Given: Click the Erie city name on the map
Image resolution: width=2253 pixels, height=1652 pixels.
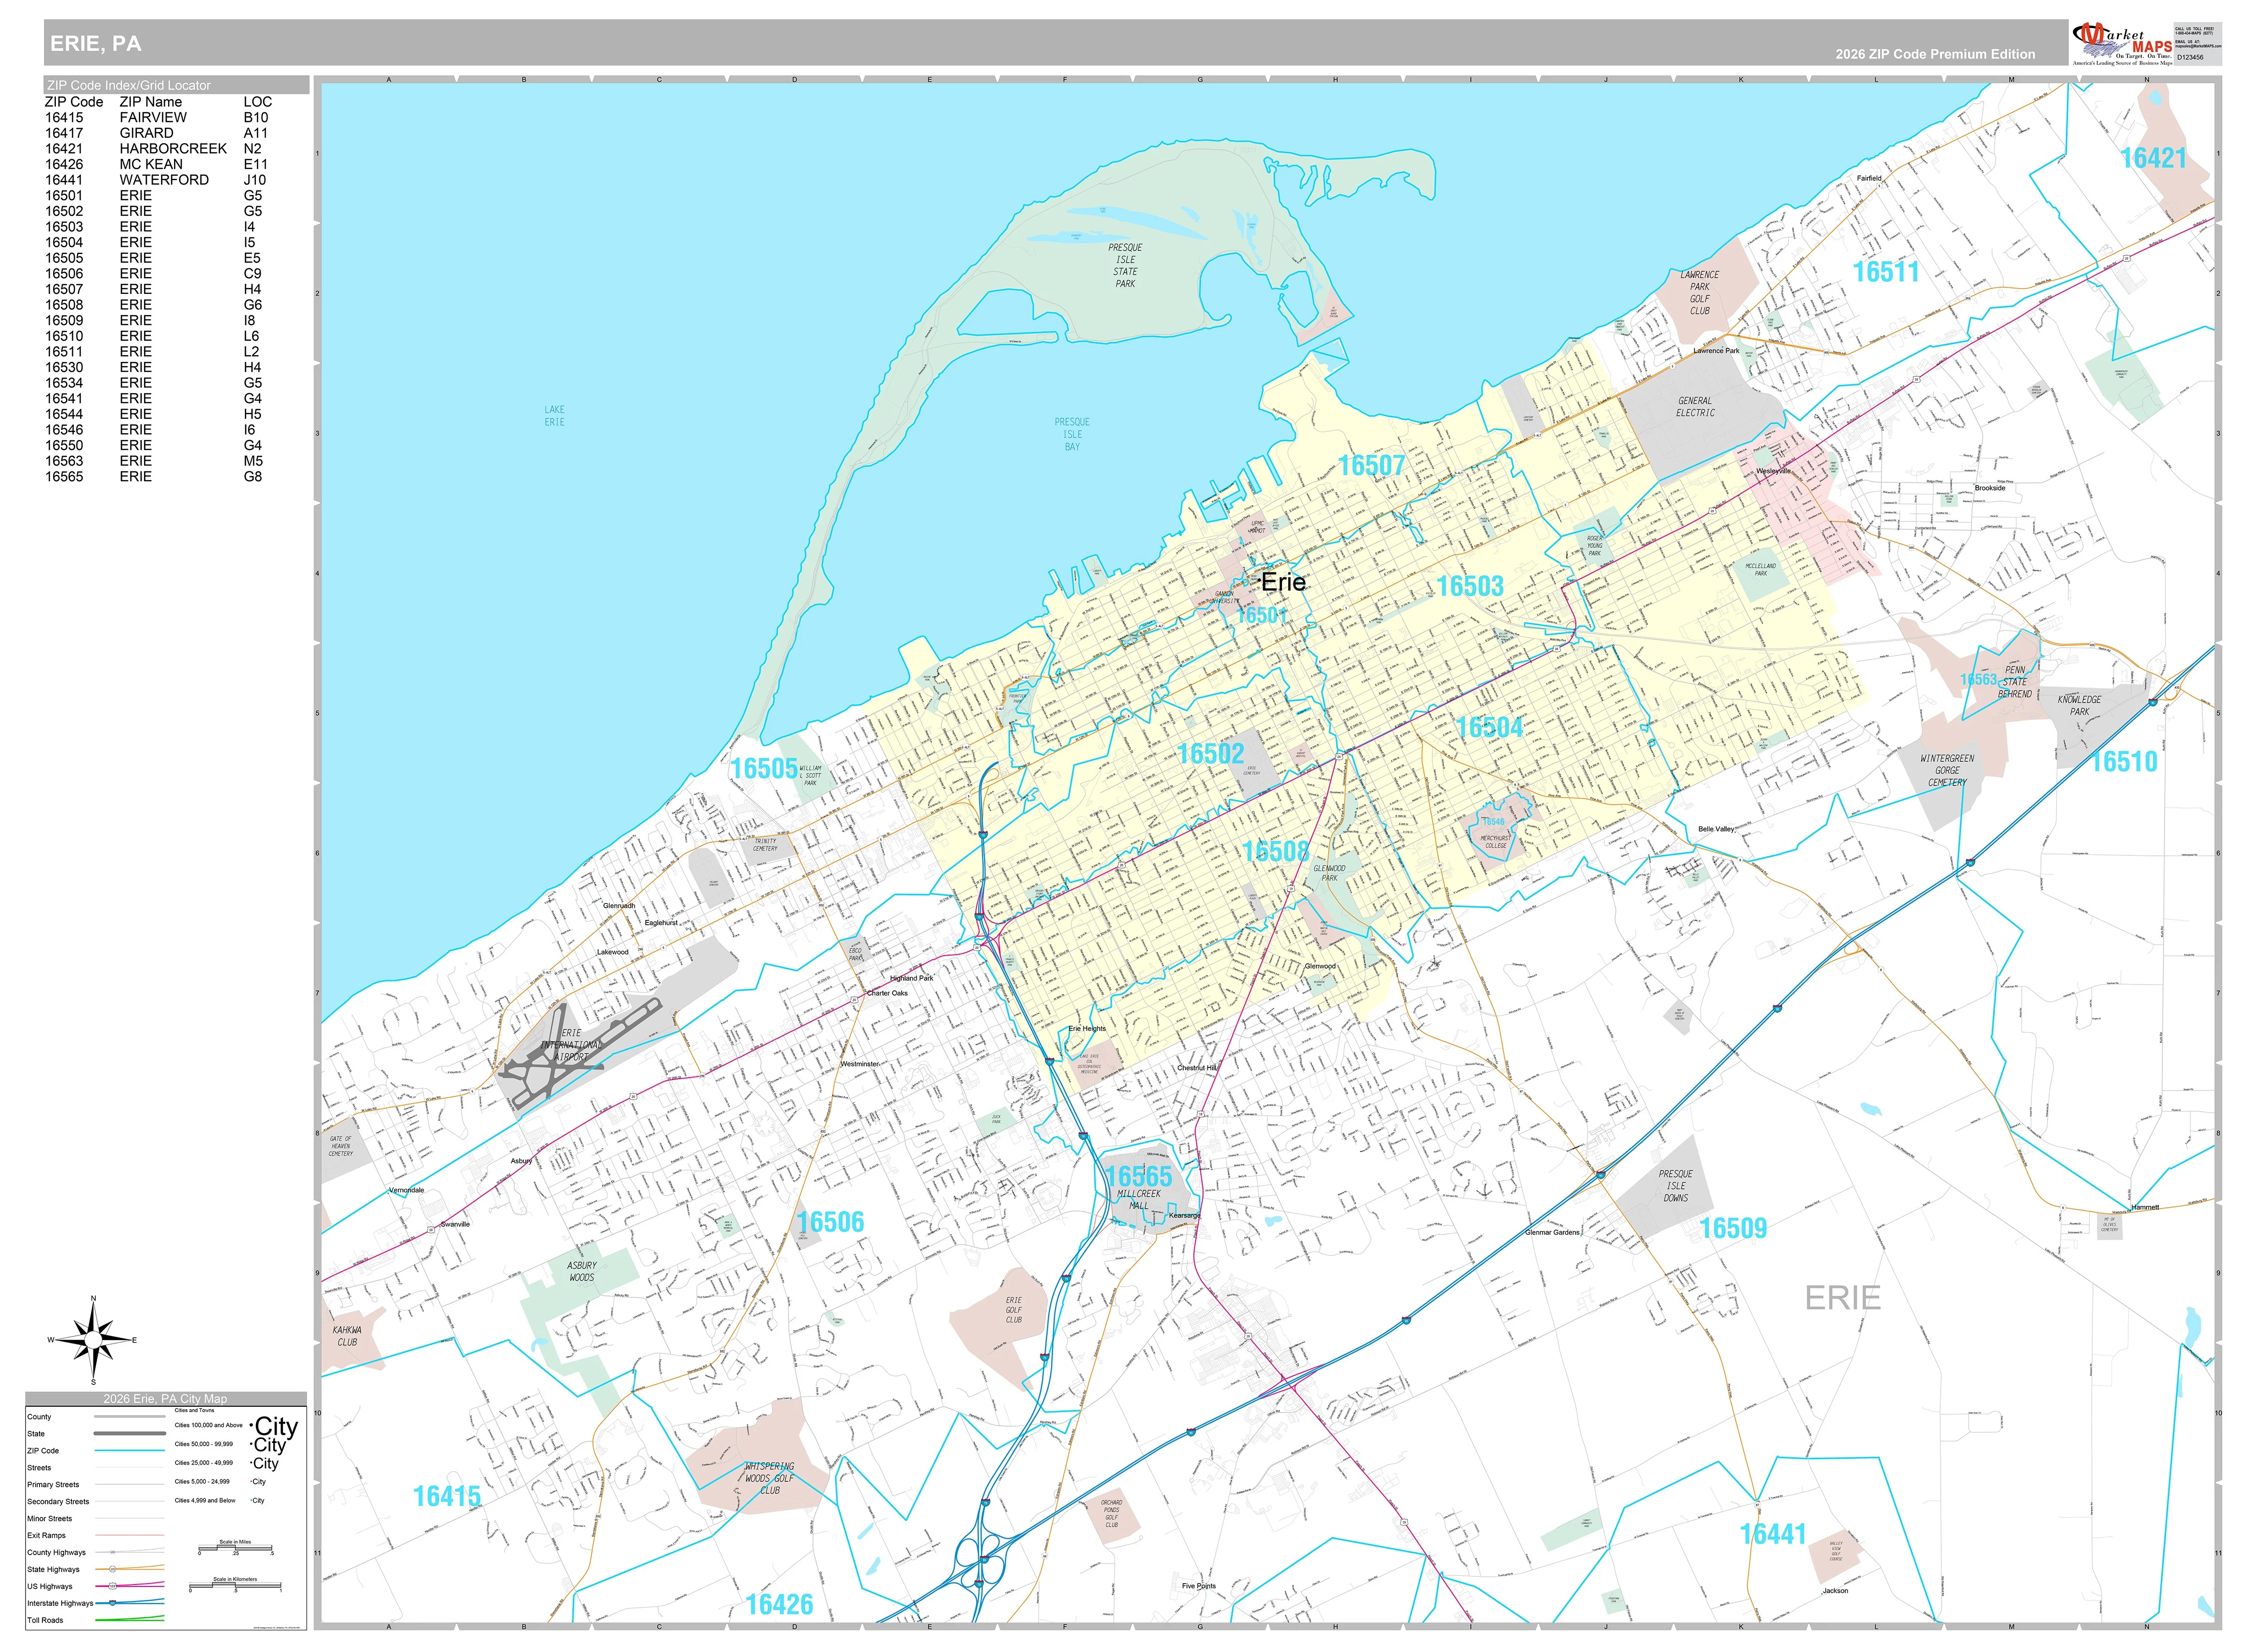Looking at the screenshot, I should (x=1283, y=582).
